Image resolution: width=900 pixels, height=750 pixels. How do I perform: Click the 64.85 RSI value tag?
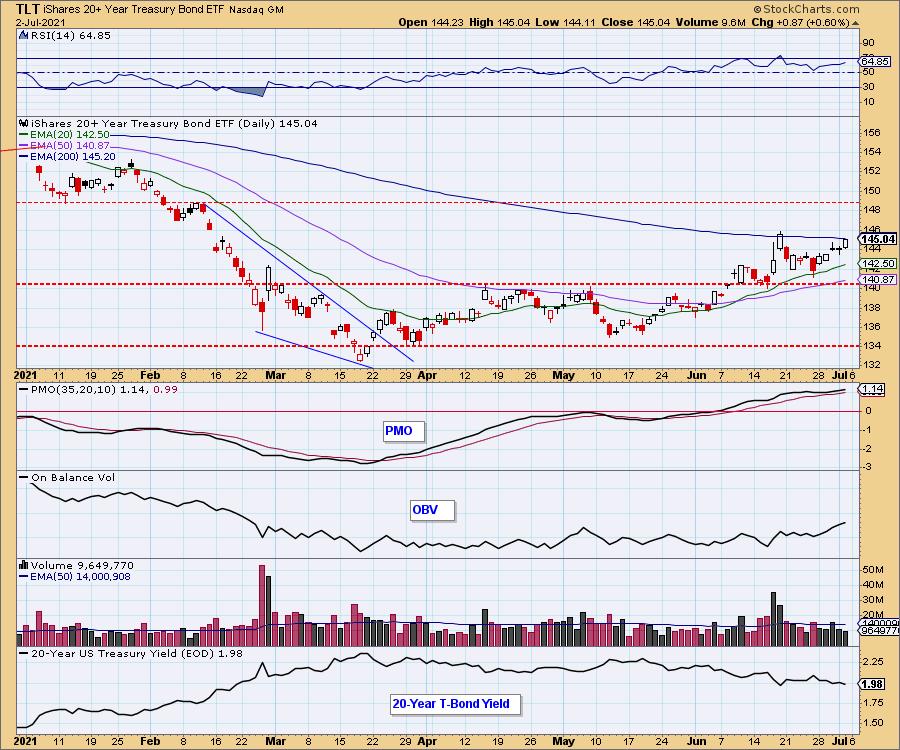click(x=876, y=61)
